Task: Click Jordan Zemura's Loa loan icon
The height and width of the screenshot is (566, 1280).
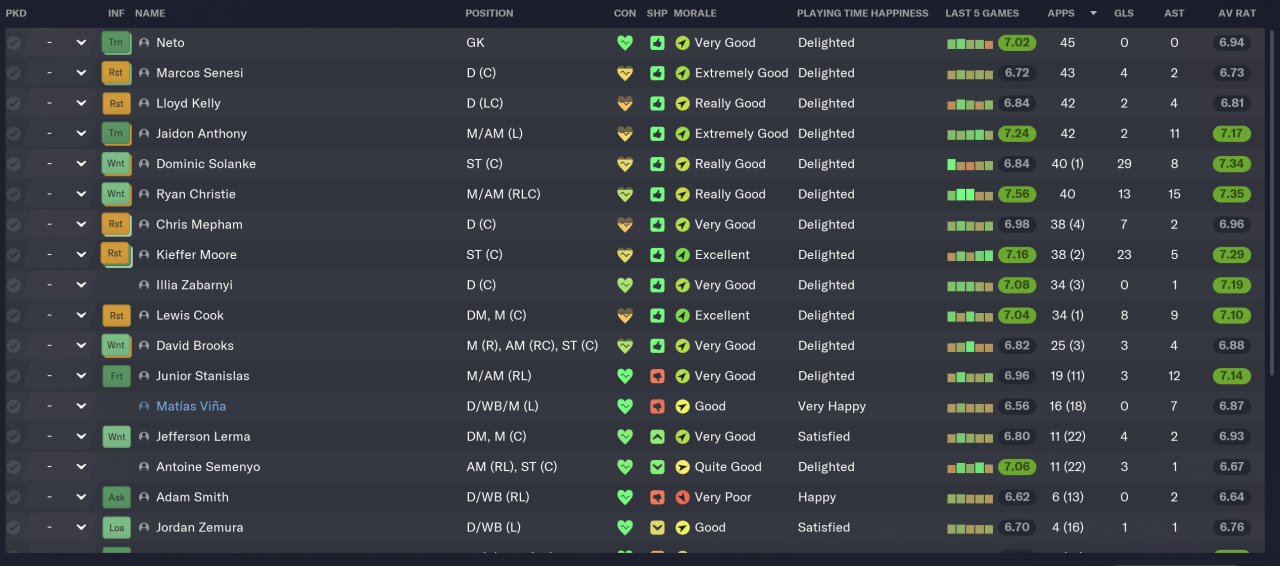Action: pos(116,527)
